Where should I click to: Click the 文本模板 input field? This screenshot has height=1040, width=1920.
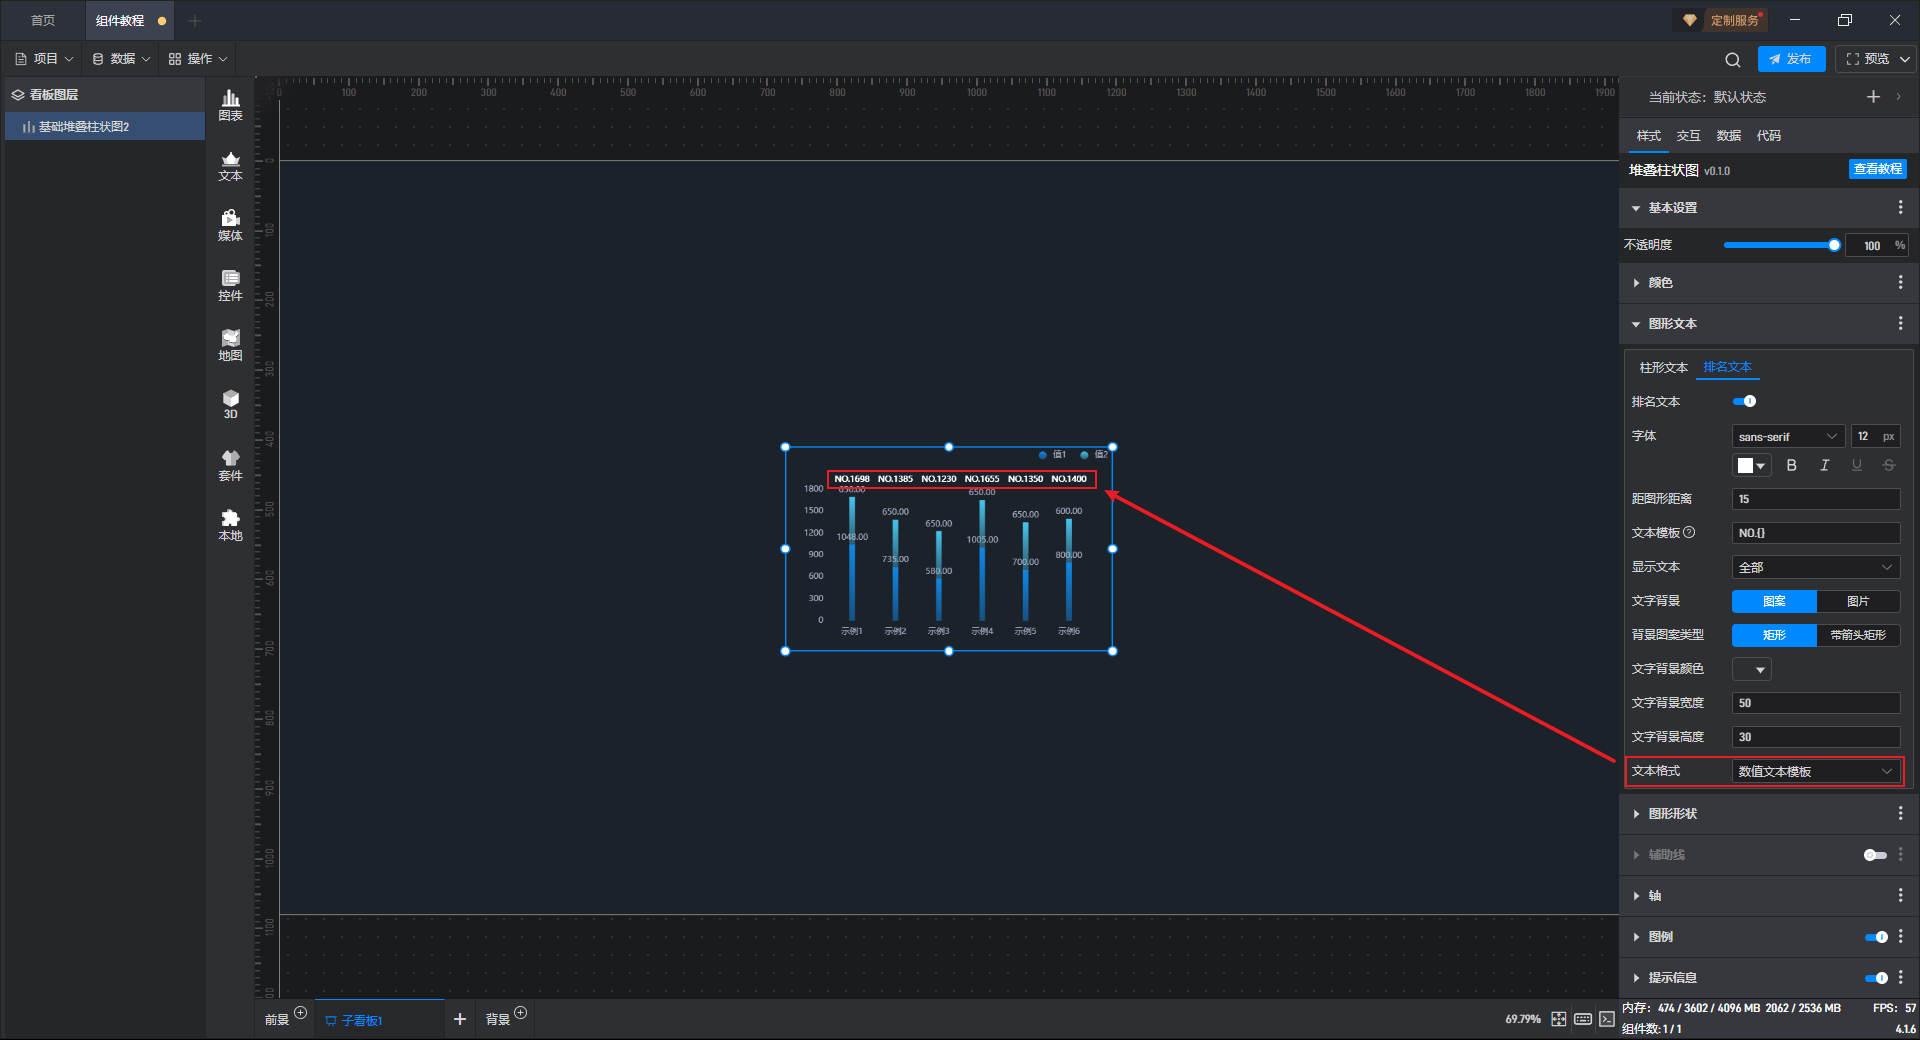[1815, 533]
